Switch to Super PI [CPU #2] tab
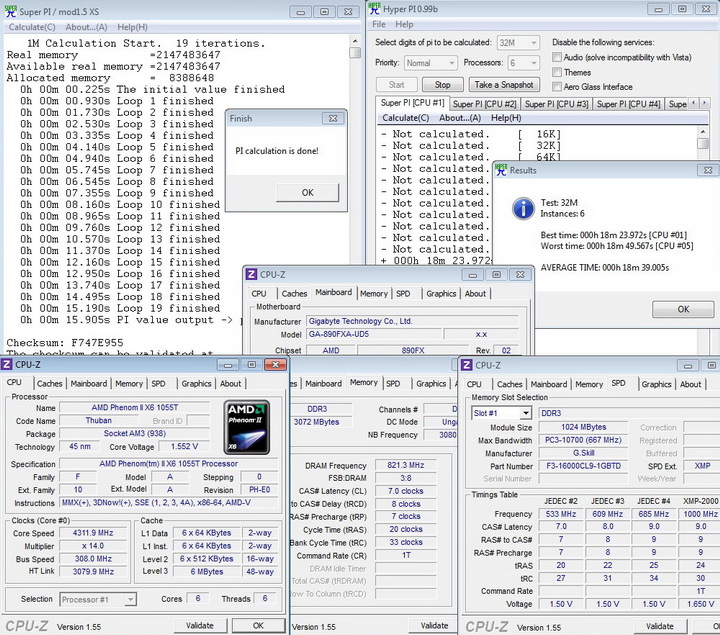Viewport: 720px width, 635px height. pyautogui.click(x=484, y=104)
